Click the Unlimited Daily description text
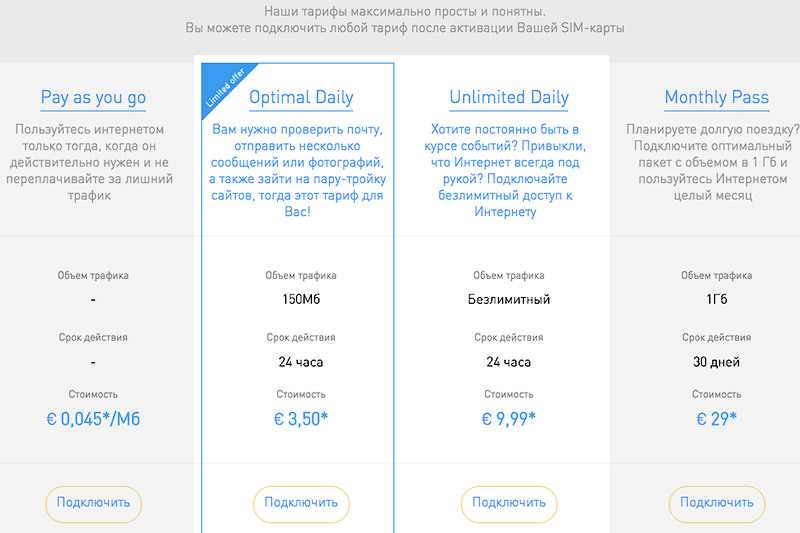The image size is (800, 533). pos(505,170)
